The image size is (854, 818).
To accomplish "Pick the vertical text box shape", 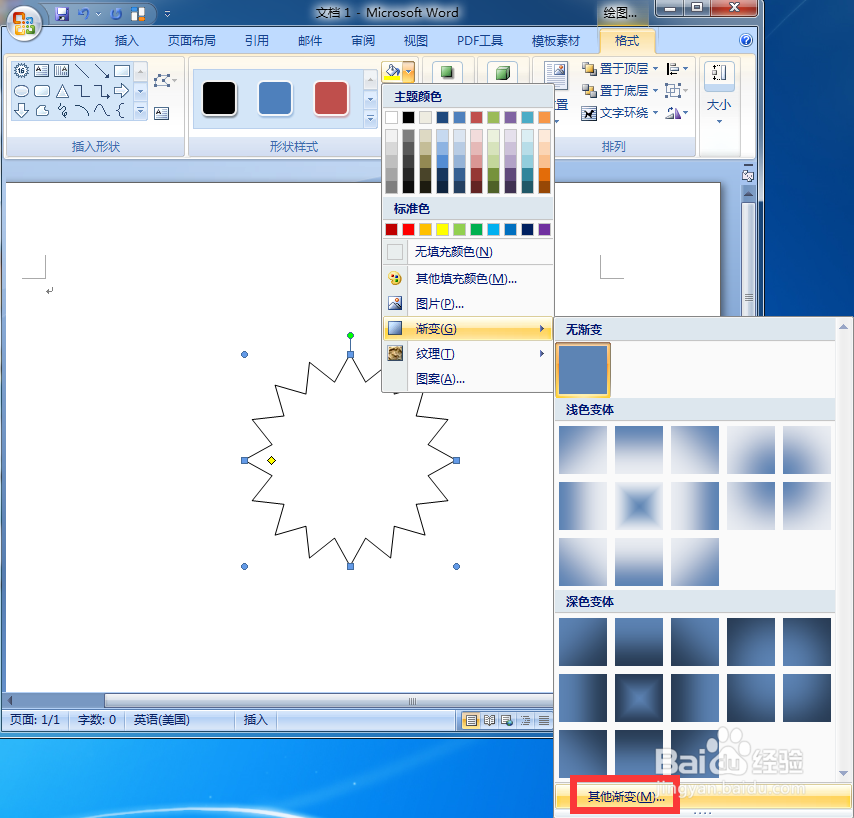I will tap(62, 70).
